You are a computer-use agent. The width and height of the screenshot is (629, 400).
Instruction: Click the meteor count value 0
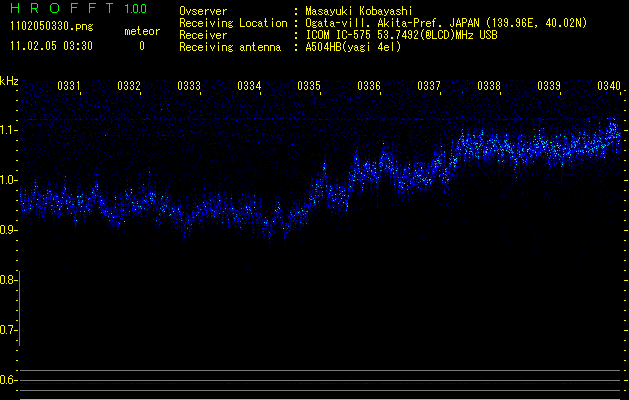click(x=142, y=46)
